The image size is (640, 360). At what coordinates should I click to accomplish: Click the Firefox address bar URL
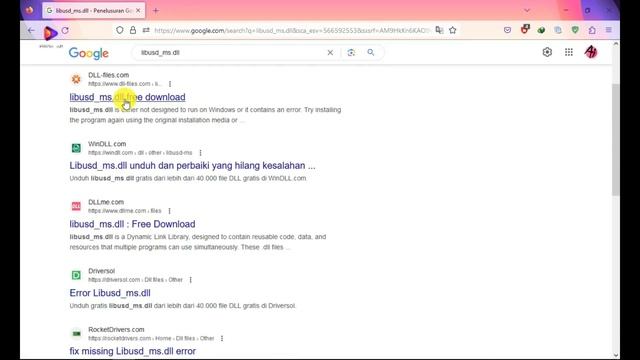point(292,30)
